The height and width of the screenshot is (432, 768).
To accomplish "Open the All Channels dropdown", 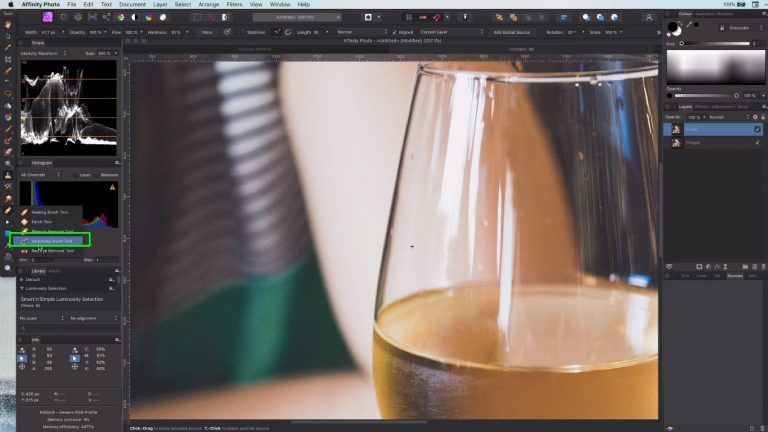I will coord(40,175).
